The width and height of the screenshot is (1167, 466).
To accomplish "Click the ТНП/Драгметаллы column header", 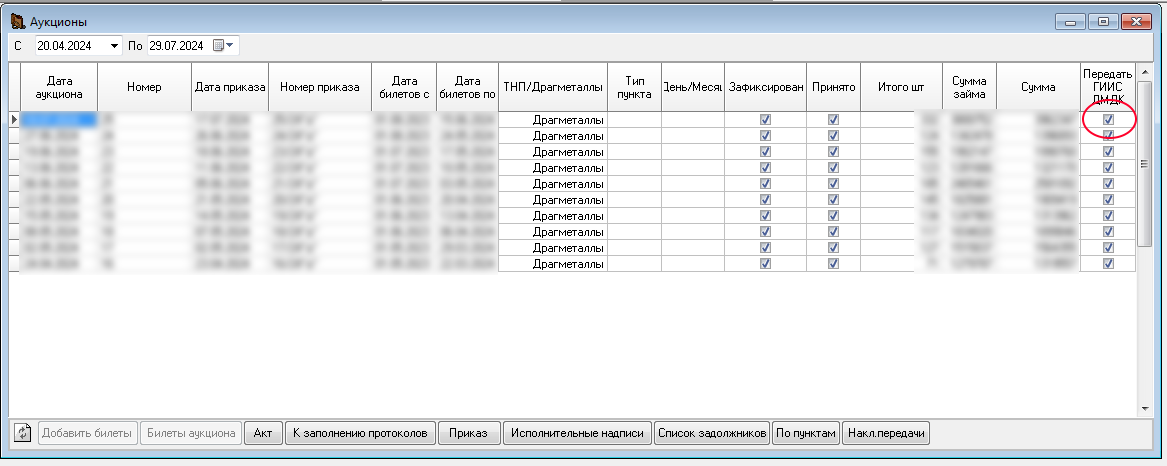I will [x=552, y=87].
